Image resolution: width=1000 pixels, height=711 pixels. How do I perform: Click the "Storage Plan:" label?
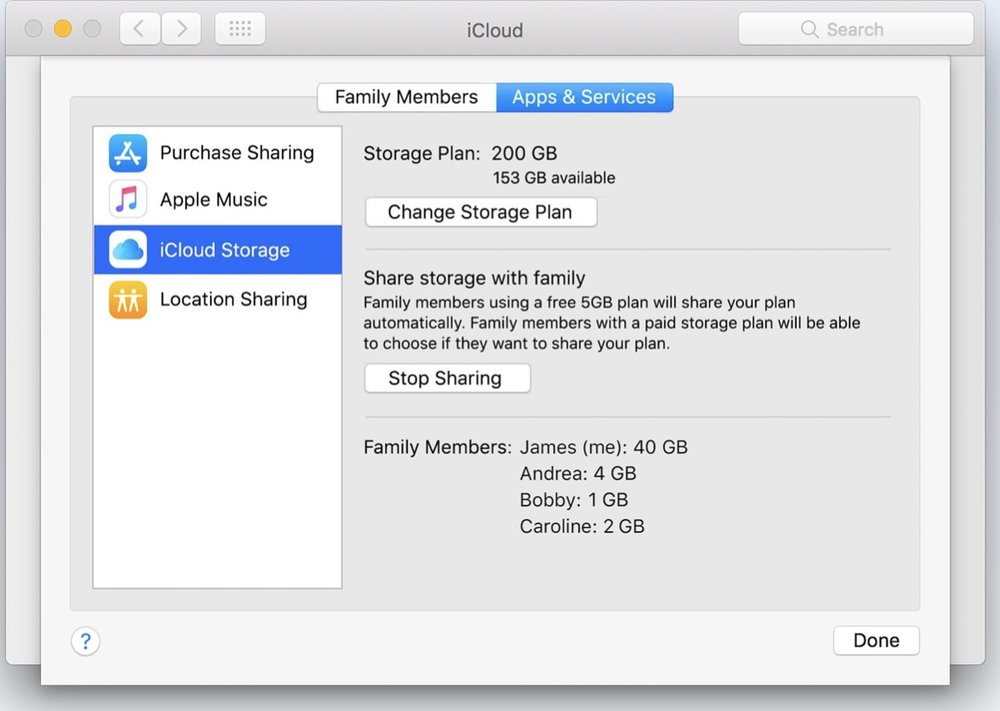point(422,154)
